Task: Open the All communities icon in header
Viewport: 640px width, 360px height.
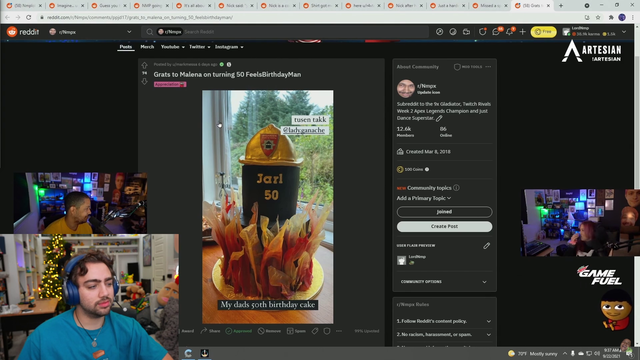Action: [x=453, y=32]
